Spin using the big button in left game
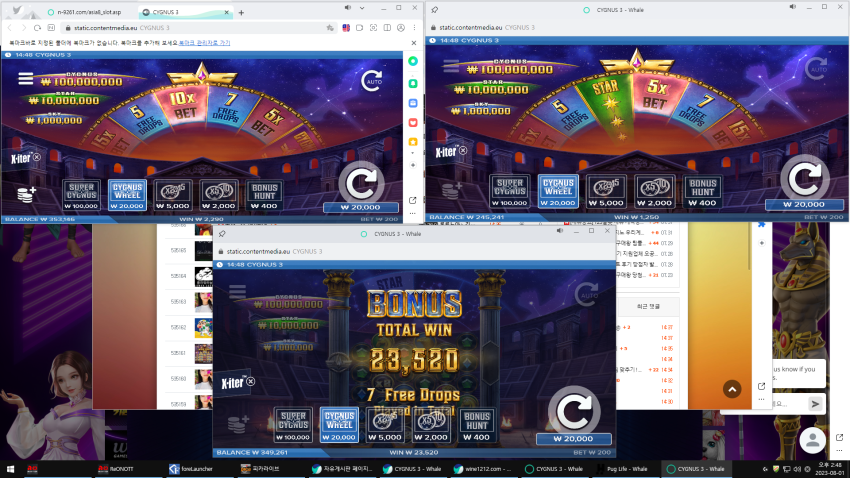 click(x=361, y=183)
